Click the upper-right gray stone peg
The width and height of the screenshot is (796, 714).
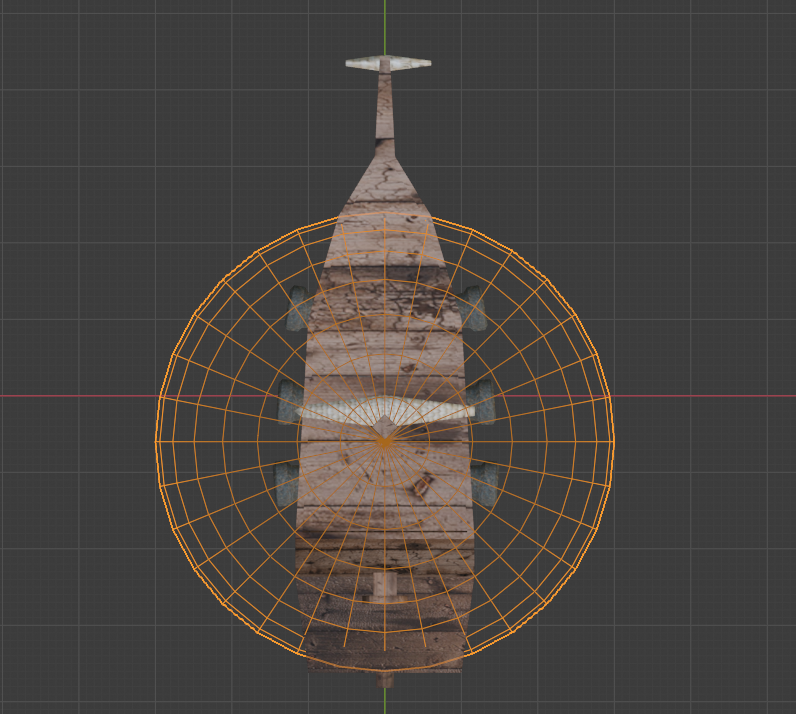coord(473,309)
